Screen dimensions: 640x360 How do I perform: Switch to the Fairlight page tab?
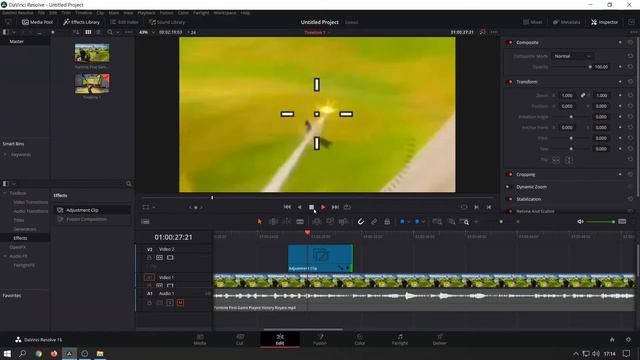tap(400, 340)
